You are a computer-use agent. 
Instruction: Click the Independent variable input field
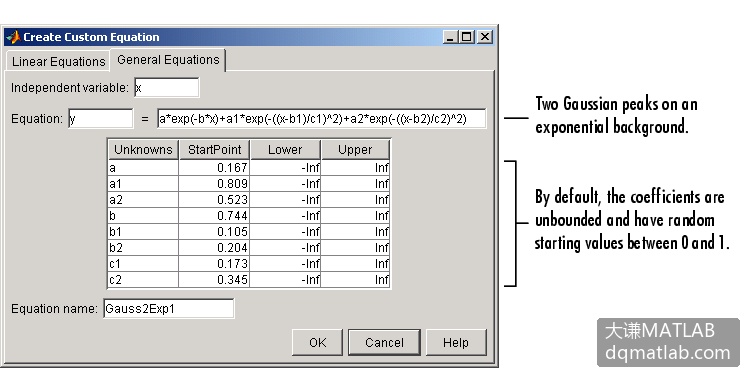tap(166, 88)
